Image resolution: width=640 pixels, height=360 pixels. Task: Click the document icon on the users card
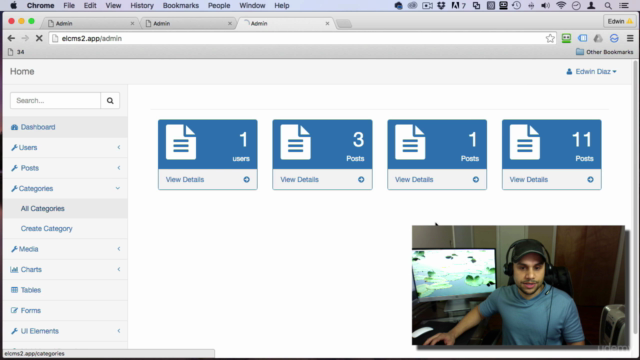[181, 142]
